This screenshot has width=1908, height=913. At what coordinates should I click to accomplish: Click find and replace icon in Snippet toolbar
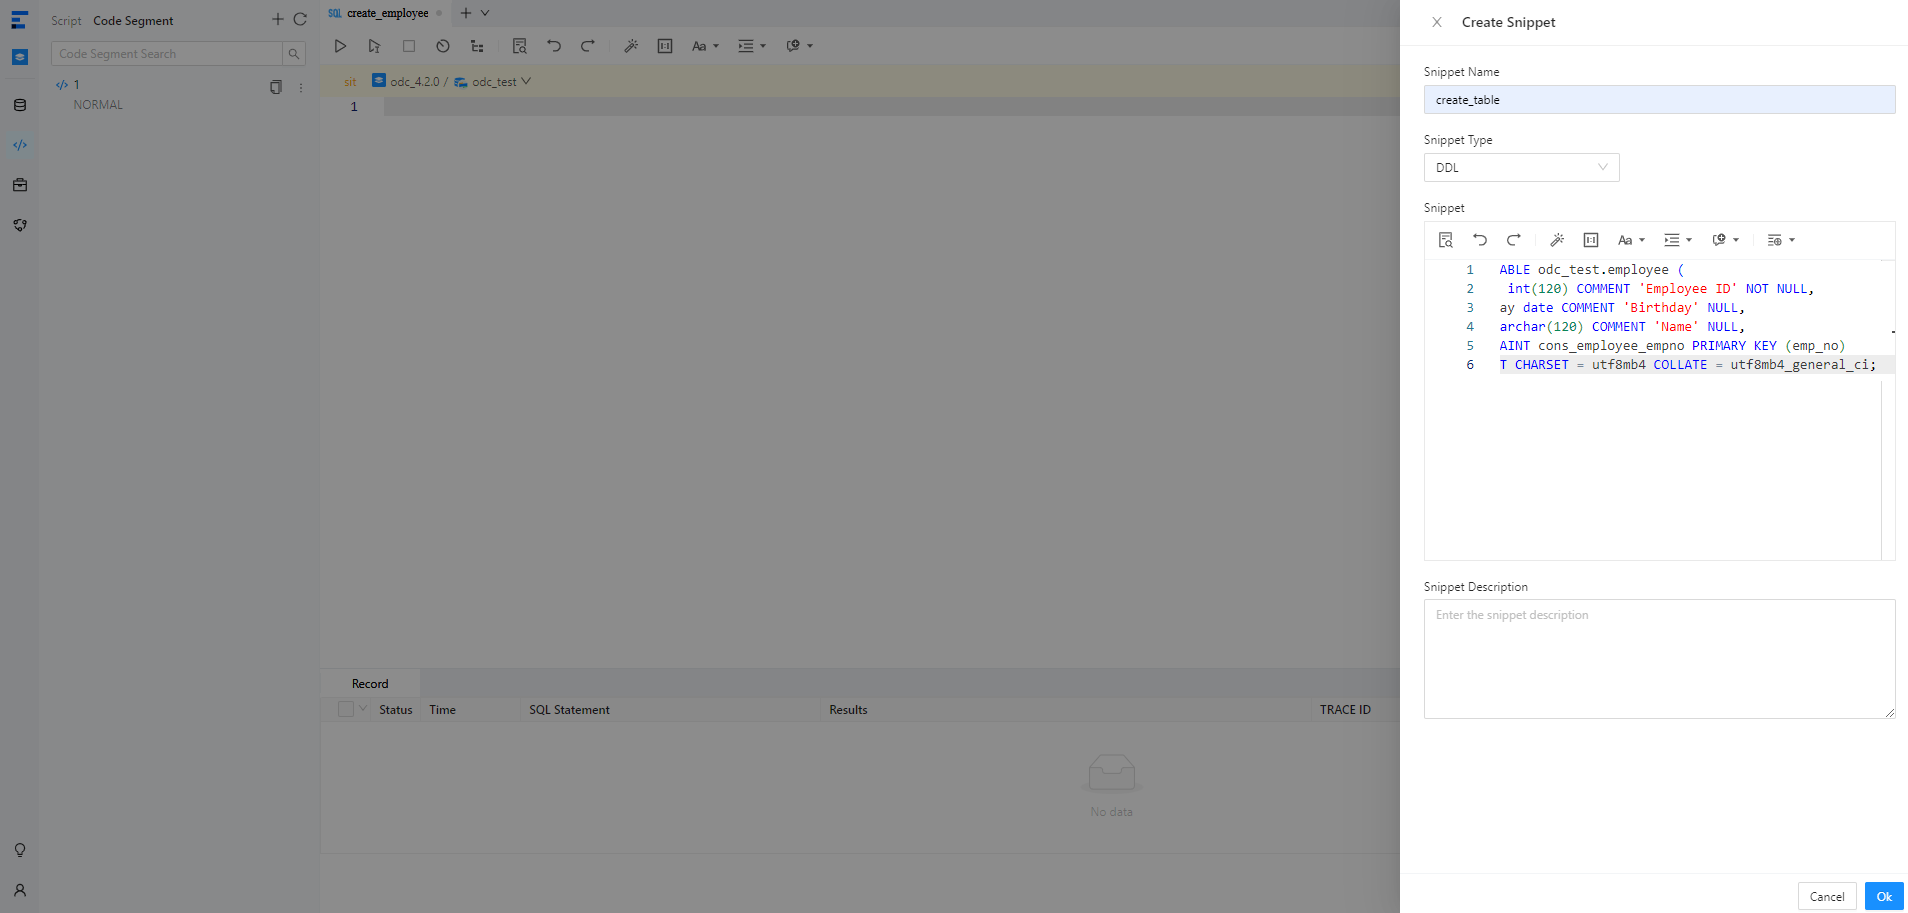coord(1445,240)
